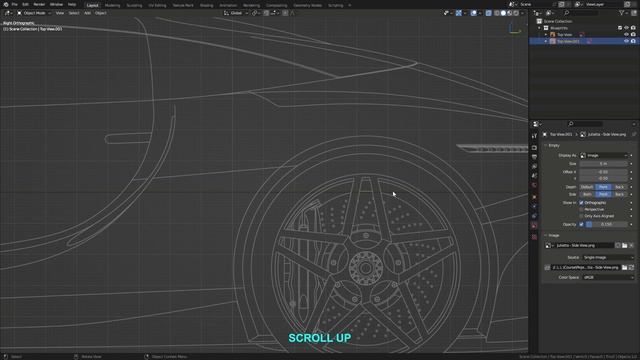The image size is (640, 360).
Task: Toggle viewport overlays display
Action: 473,13
